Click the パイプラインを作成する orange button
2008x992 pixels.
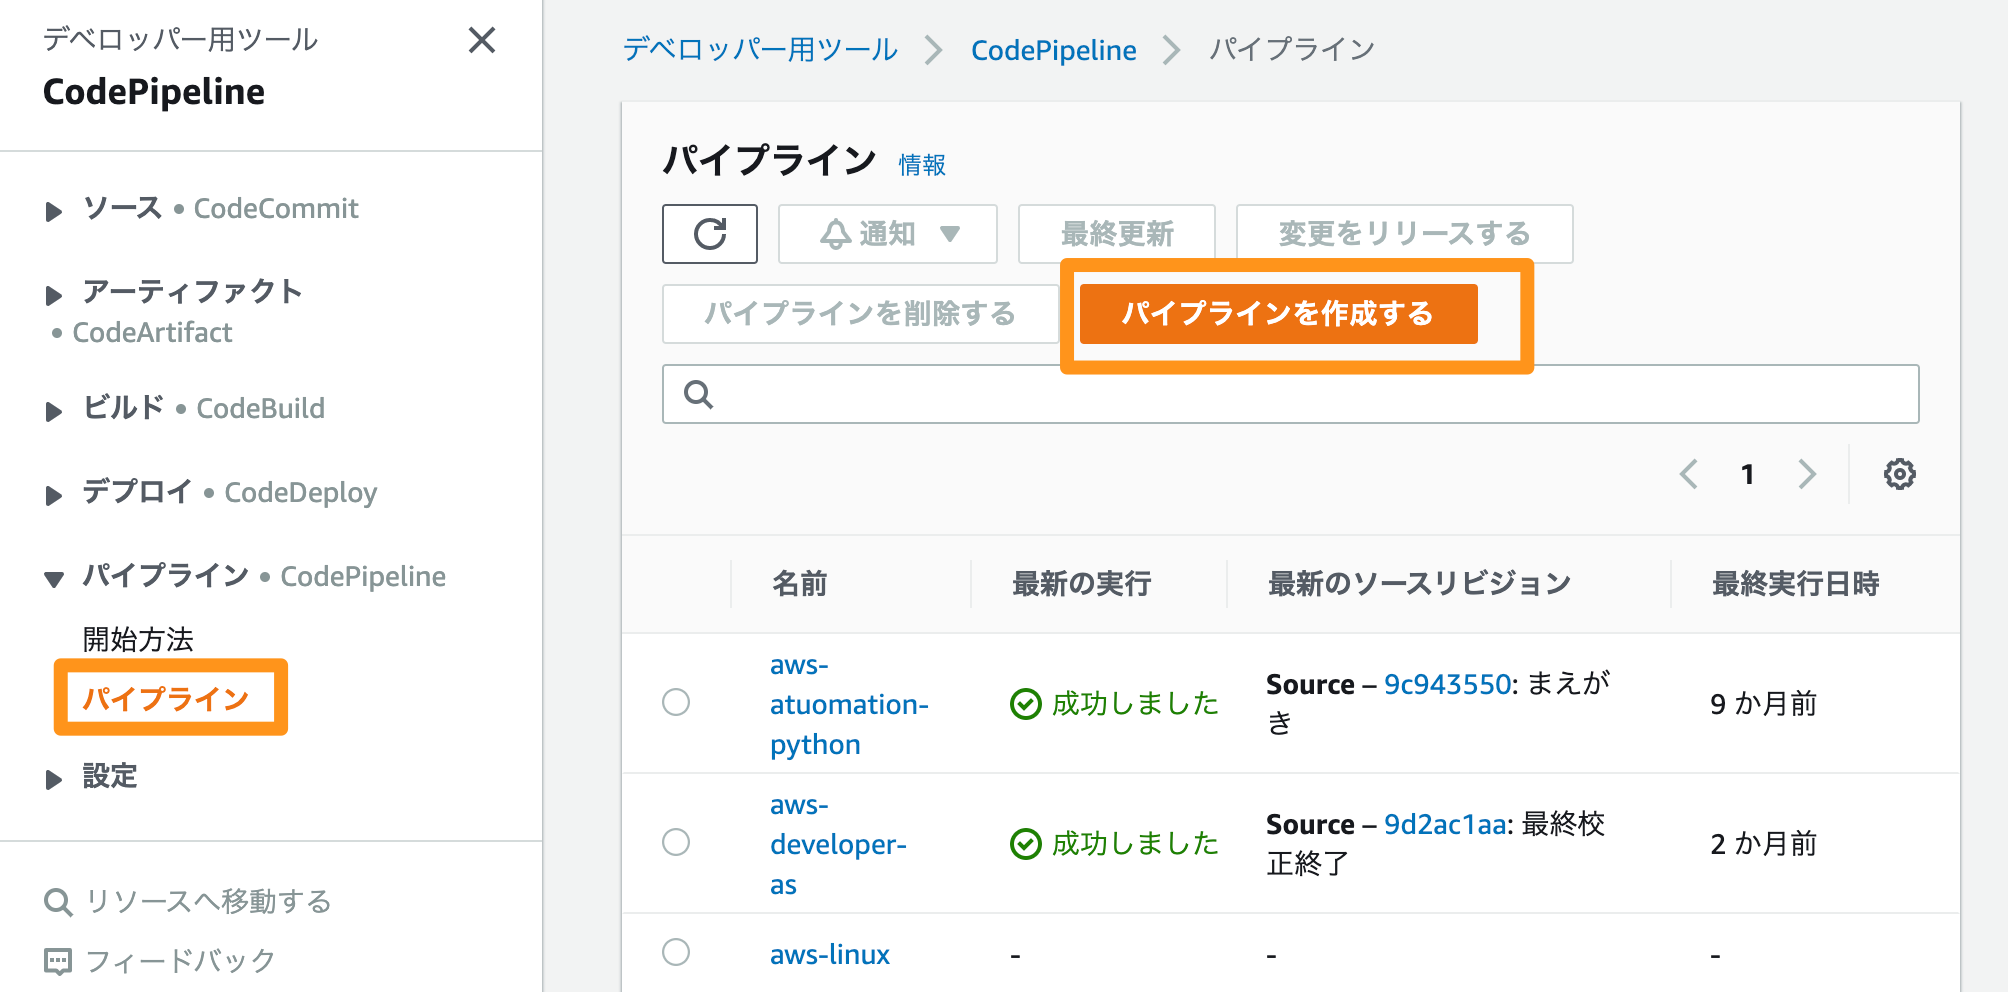1278,314
